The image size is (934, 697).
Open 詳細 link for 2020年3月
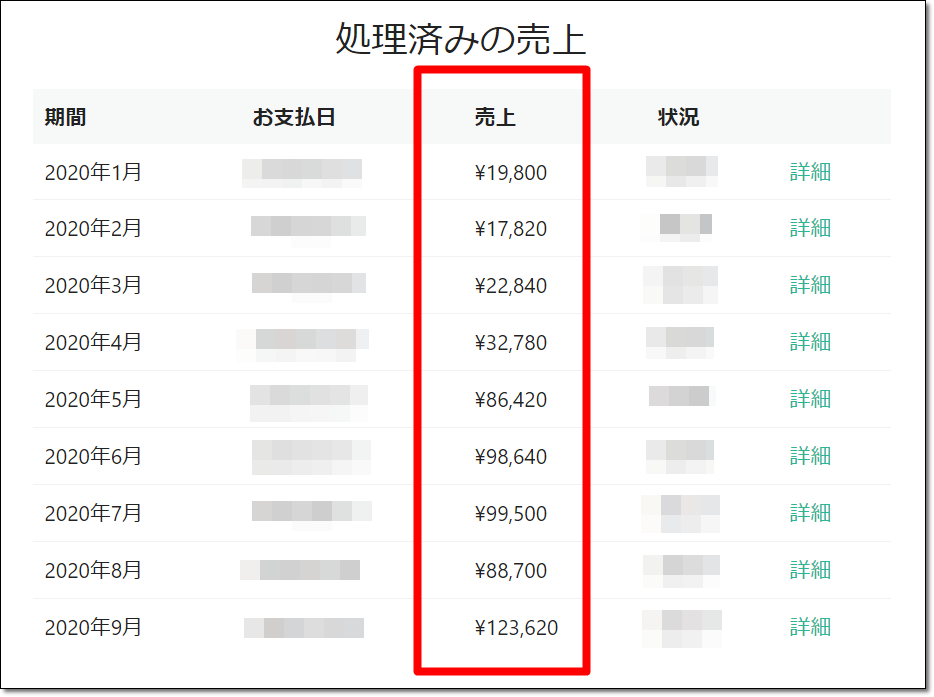(810, 285)
